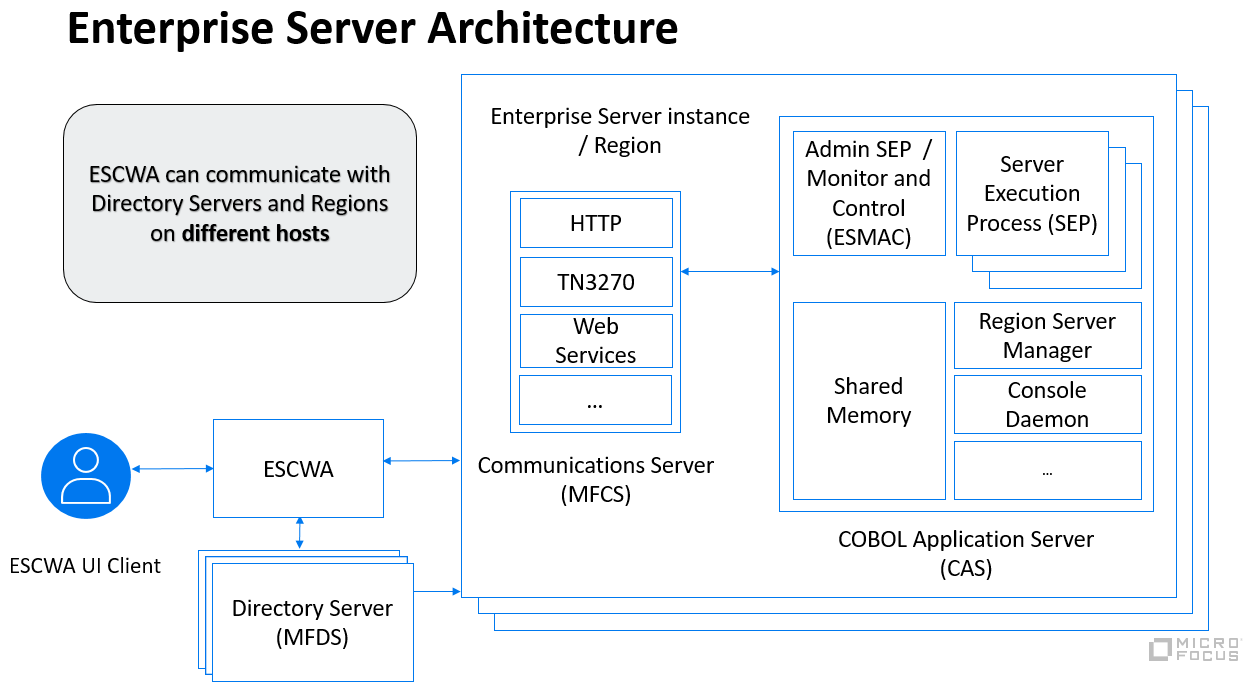Enable the TN3270 protocol entry

coord(596,281)
